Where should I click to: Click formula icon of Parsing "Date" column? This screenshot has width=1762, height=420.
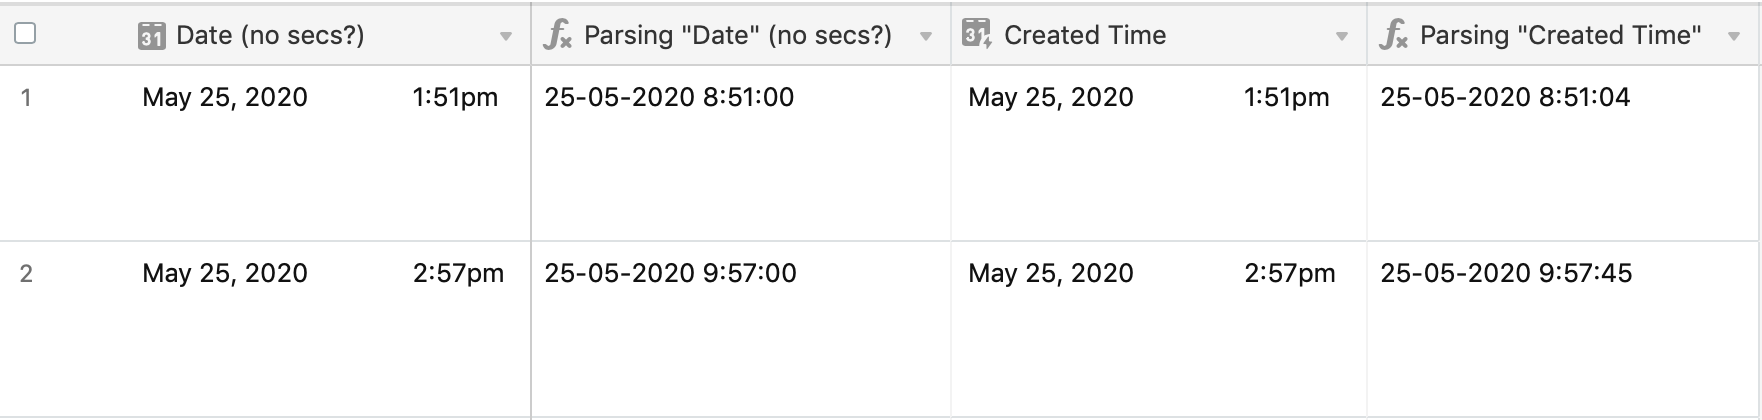557,35
